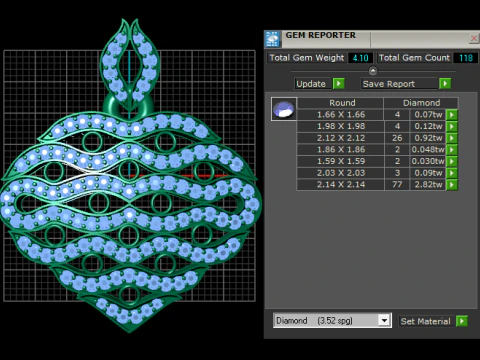The width and height of the screenshot is (480, 360).
Task: Click green arrow for 1.86 X 1.86 row
Action: (452, 150)
